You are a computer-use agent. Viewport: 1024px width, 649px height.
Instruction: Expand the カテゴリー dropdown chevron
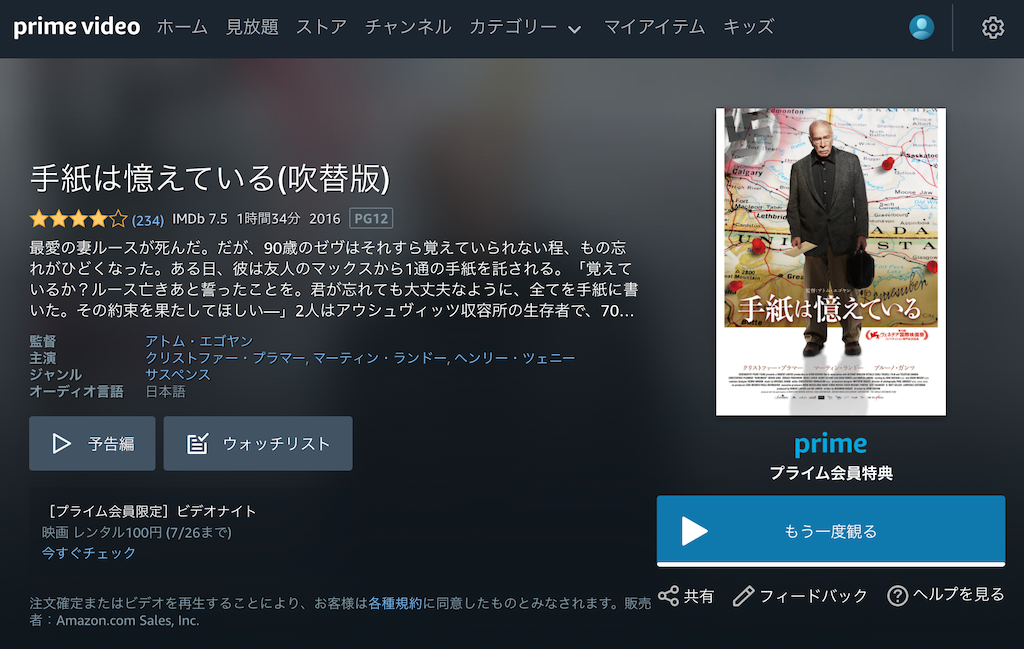pyautogui.click(x=575, y=29)
